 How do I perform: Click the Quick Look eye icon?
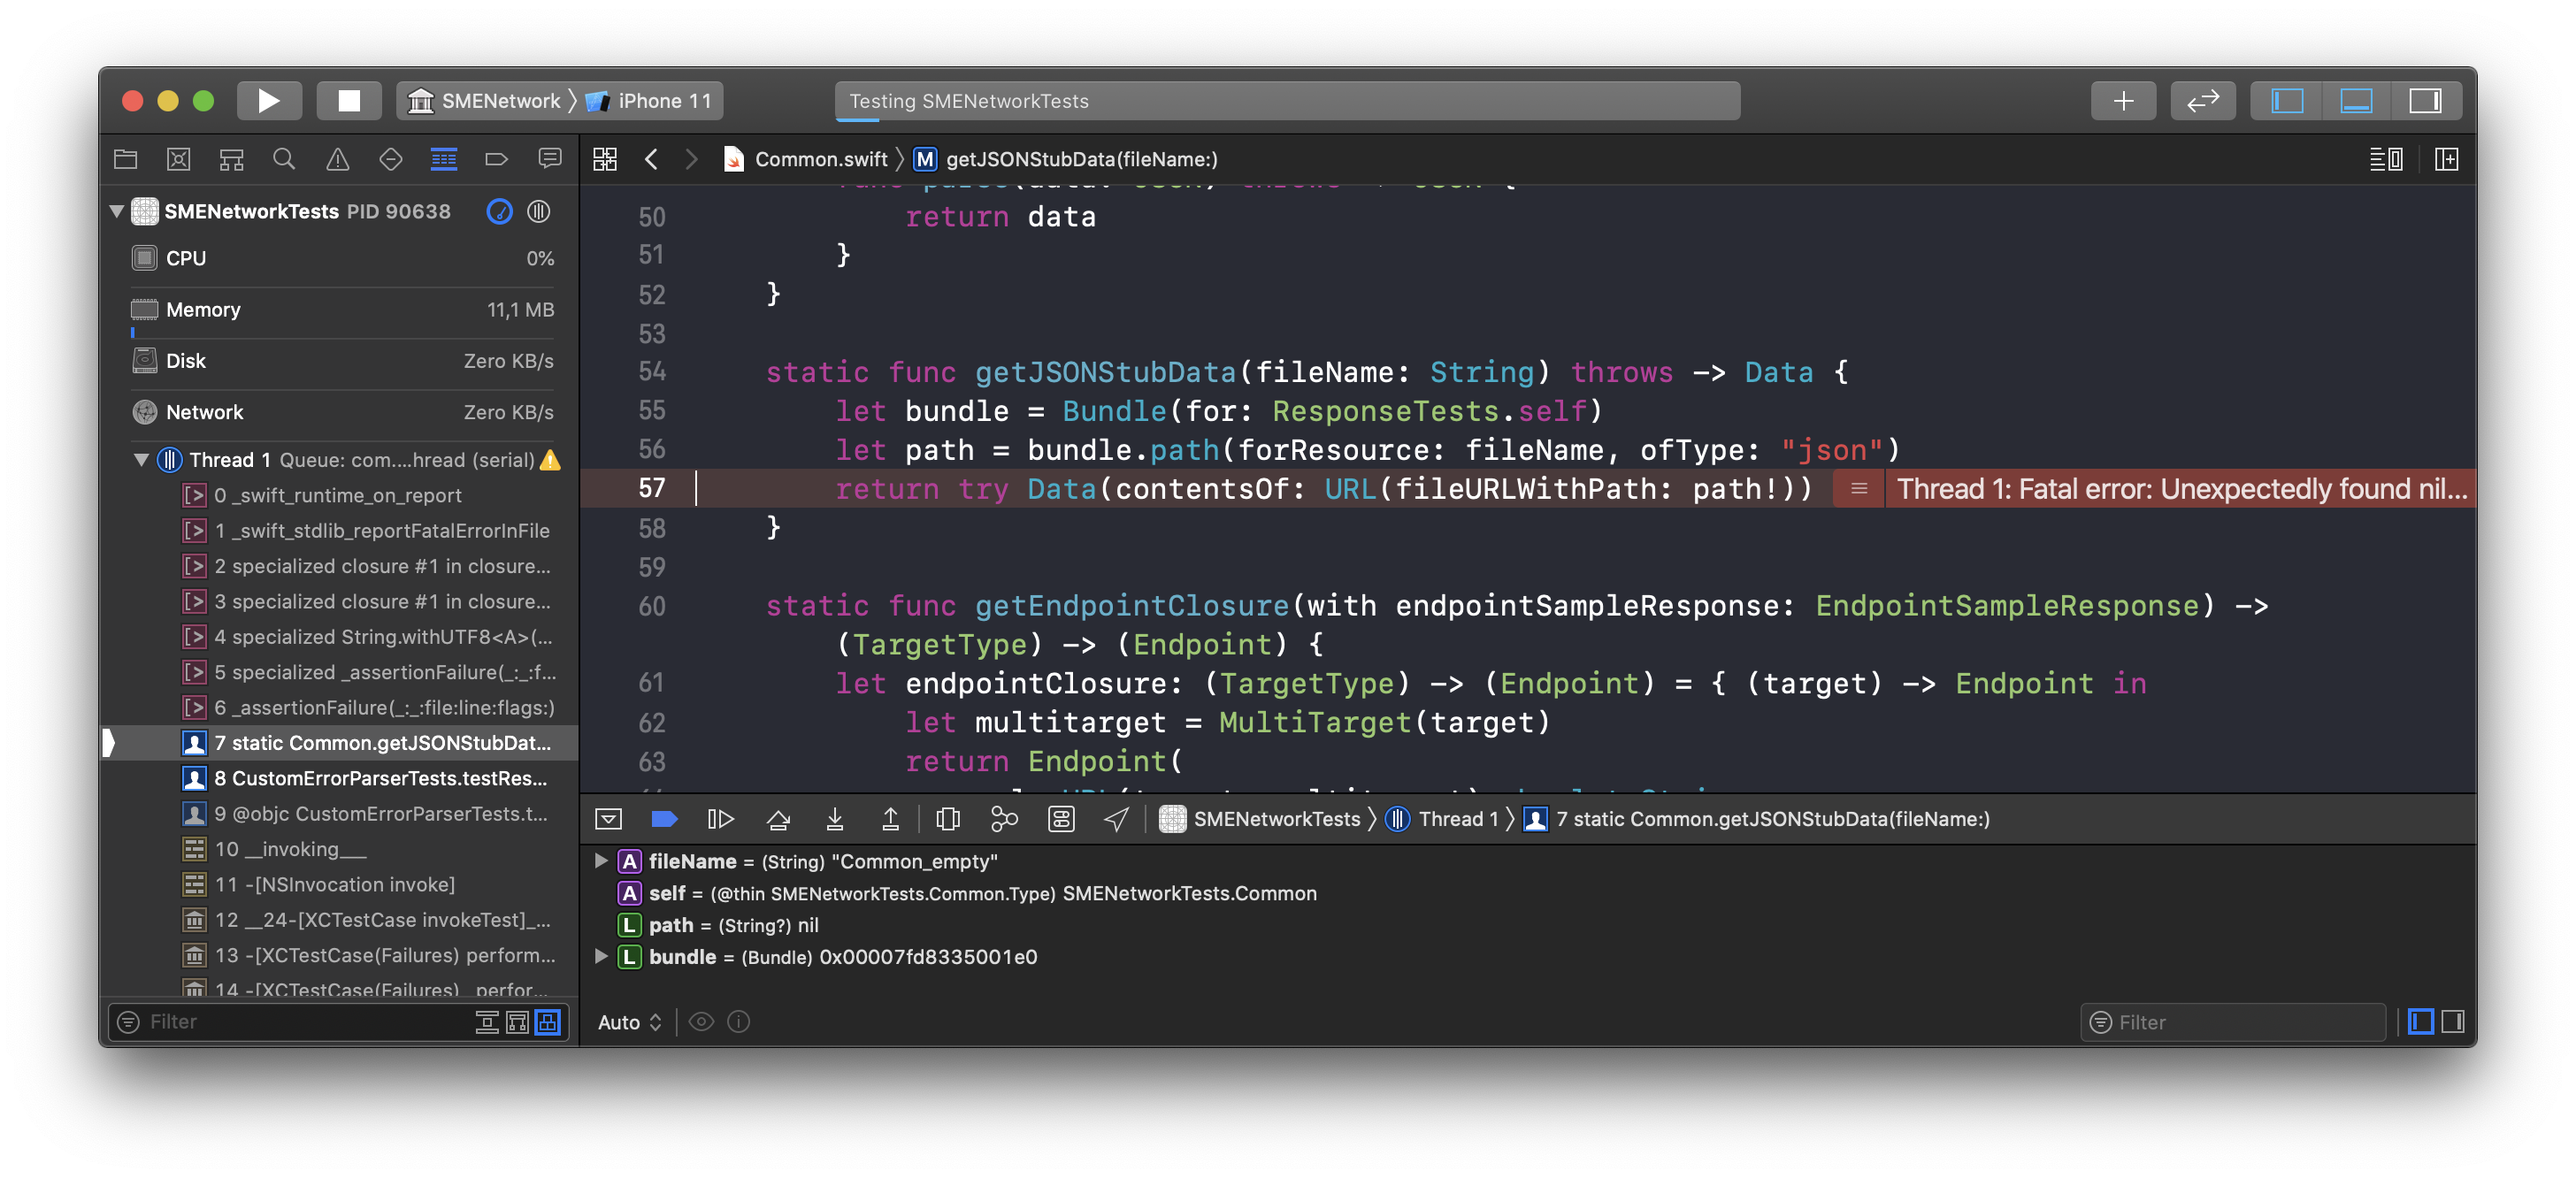pyautogui.click(x=701, y=1022)
